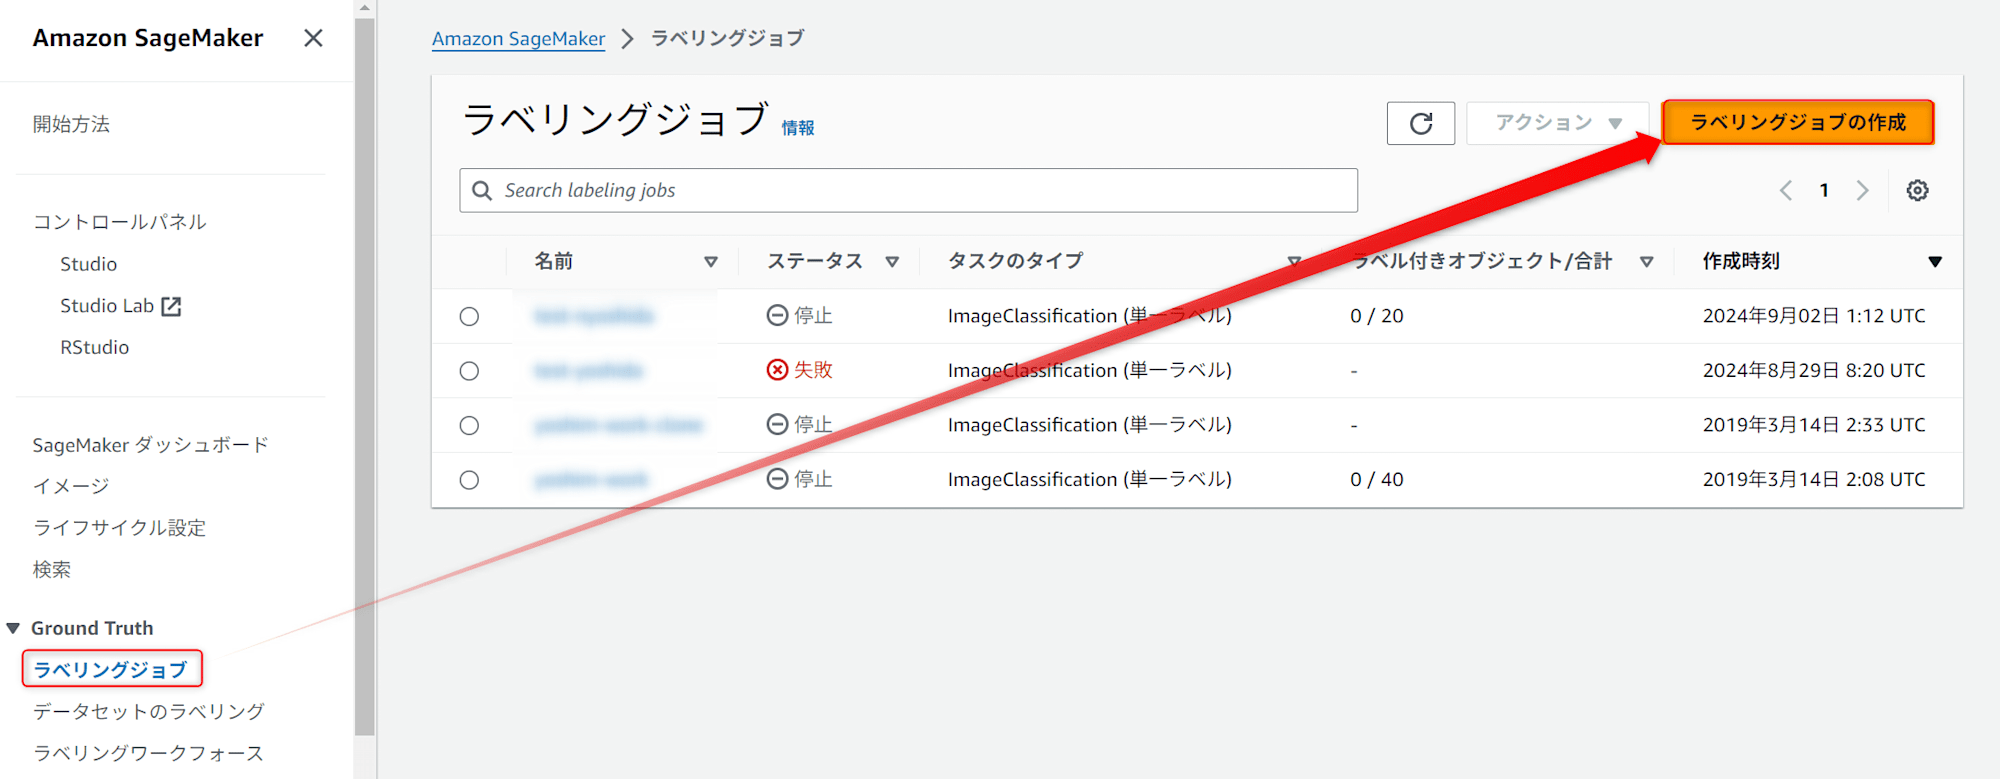
Task: Click the failed status icon
Action: [x=777, y=370]
